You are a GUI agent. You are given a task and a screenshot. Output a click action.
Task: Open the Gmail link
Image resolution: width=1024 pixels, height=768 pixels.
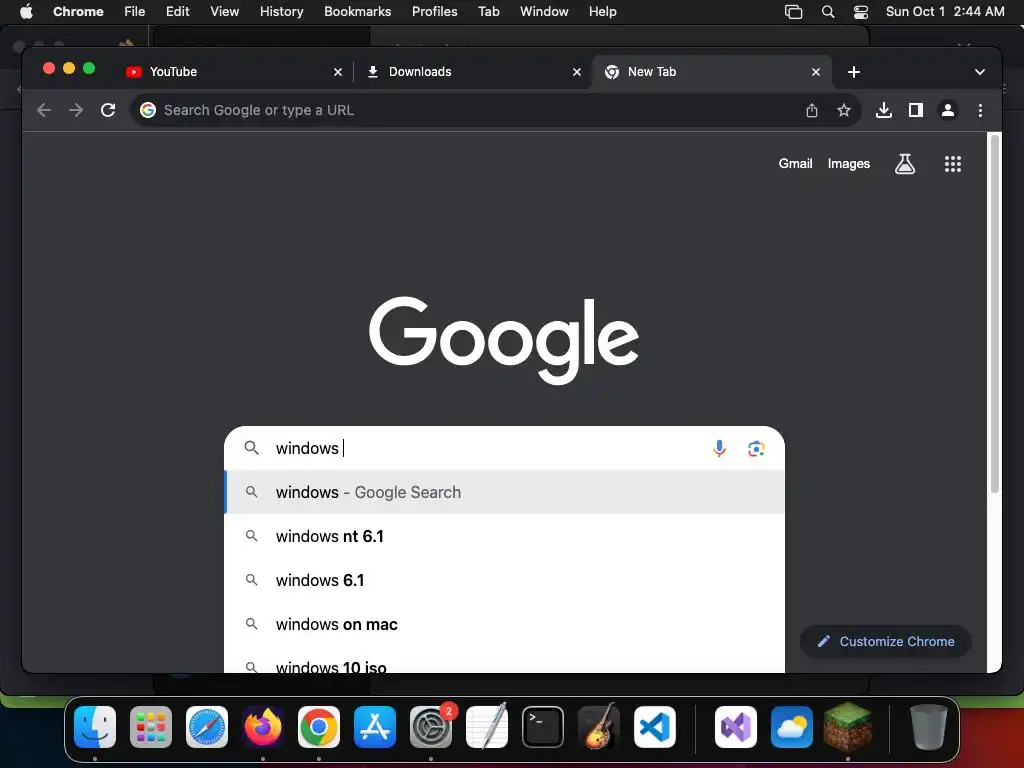[x=795, y=164]
